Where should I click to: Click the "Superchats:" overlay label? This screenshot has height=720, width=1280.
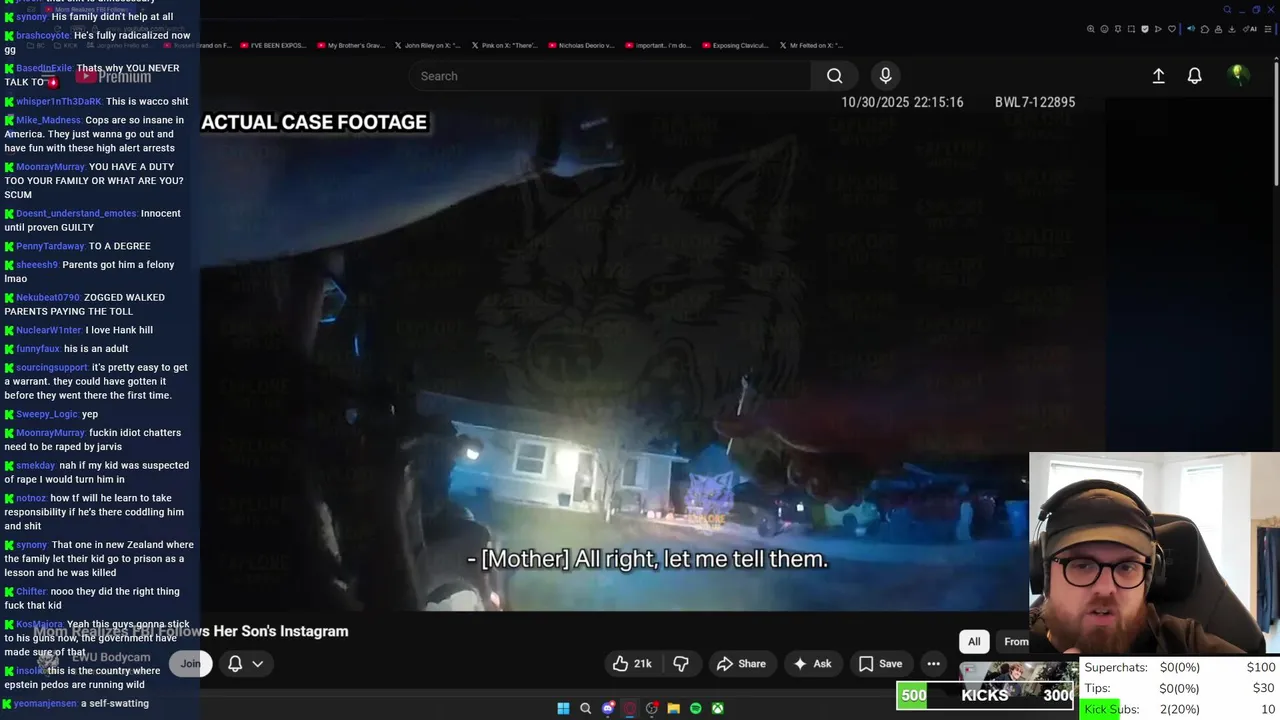click(x=1116, y=667)
